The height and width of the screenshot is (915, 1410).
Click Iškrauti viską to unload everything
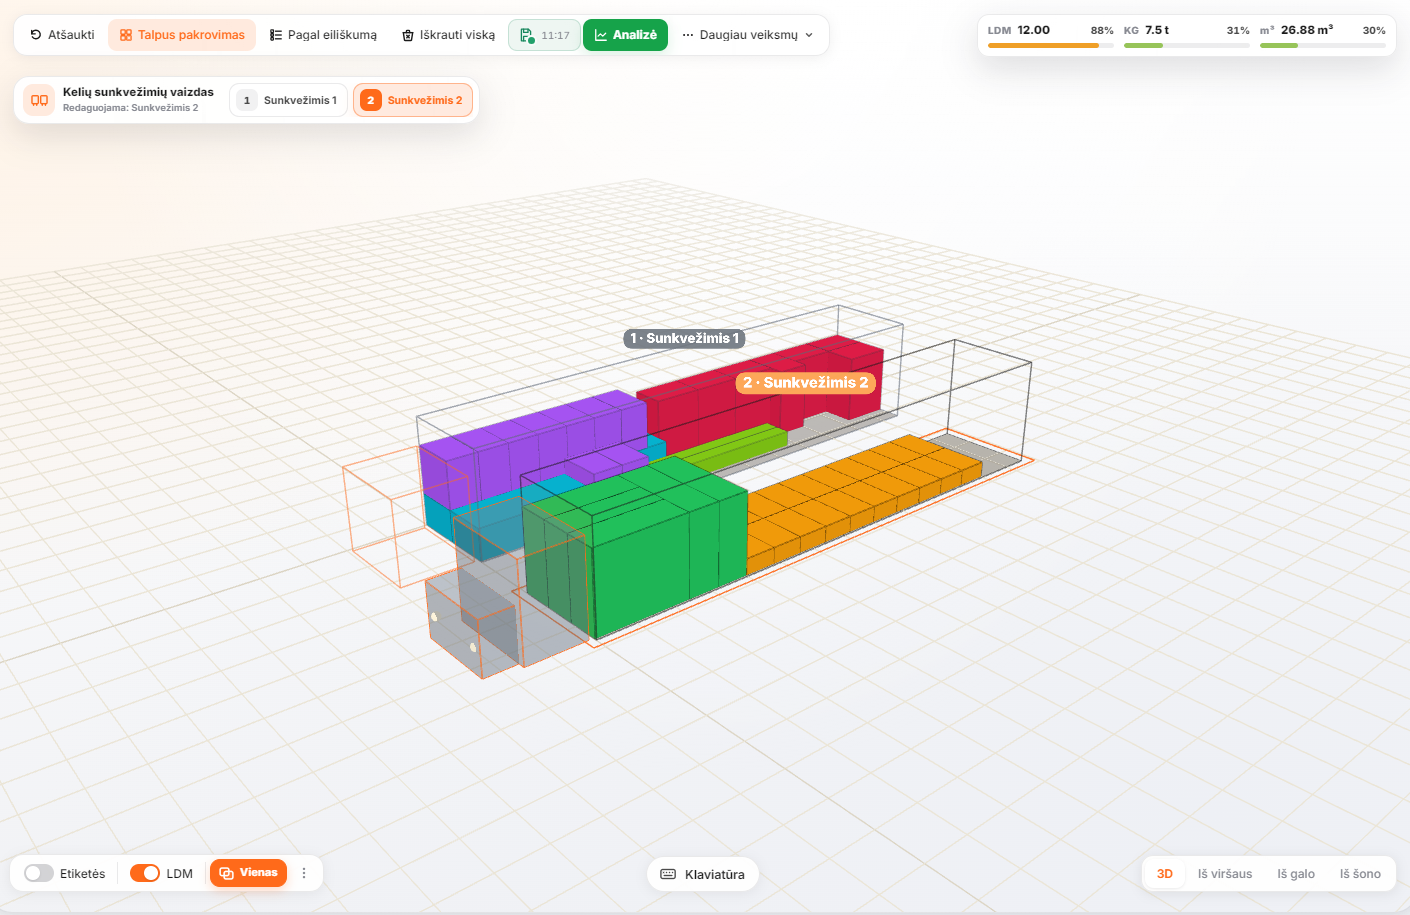pos(448,35)
